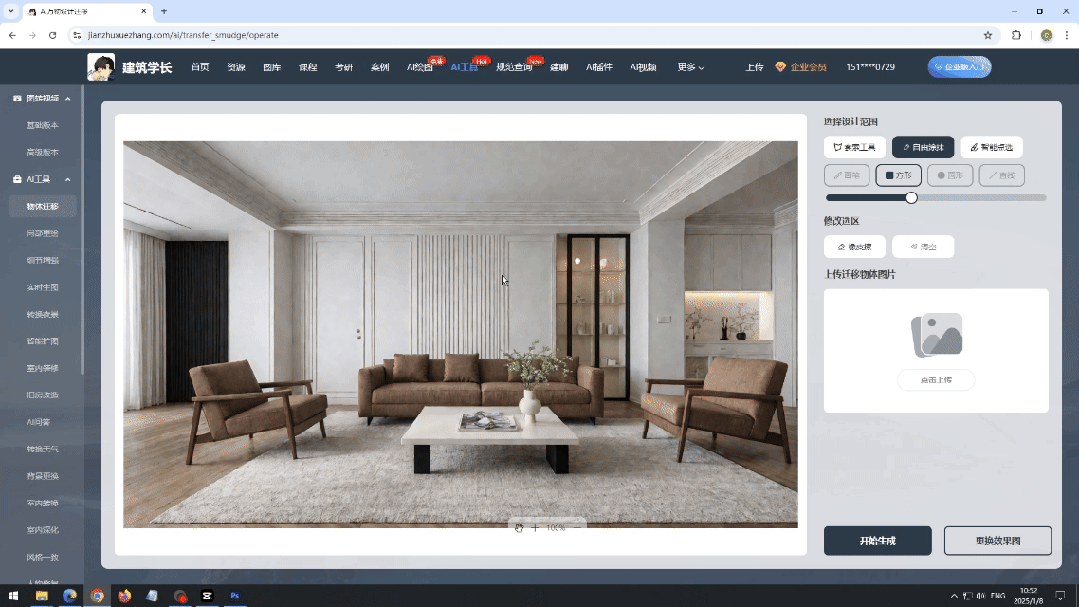
Task: Click the brush size slider handle
Action: 911,198
